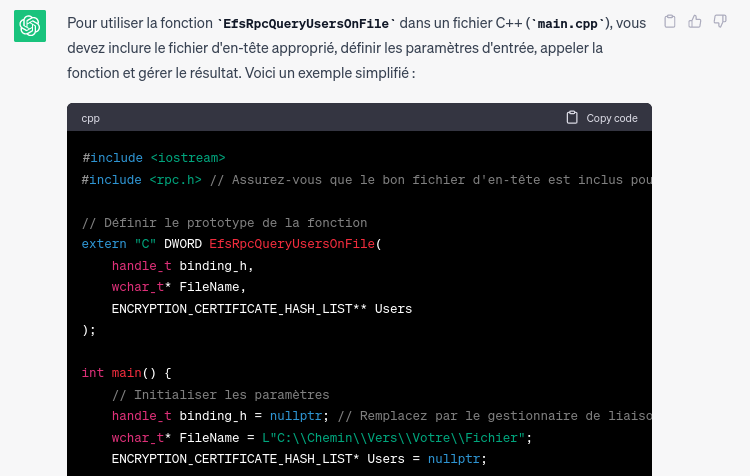Click 'ENCRYPTION_CERTIFICATE_HASH_LIST** Users' parameter line
This screenshot has width=750, height=476.
click(262, 309)
